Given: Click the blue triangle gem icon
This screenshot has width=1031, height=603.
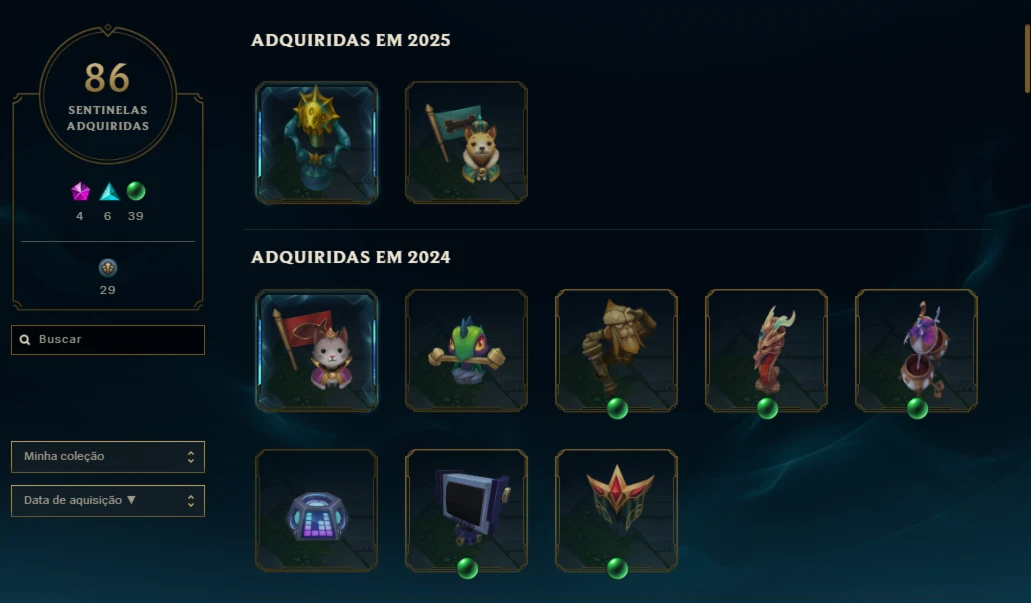Looking at the screenshot, I should click(x=109, y=191).
